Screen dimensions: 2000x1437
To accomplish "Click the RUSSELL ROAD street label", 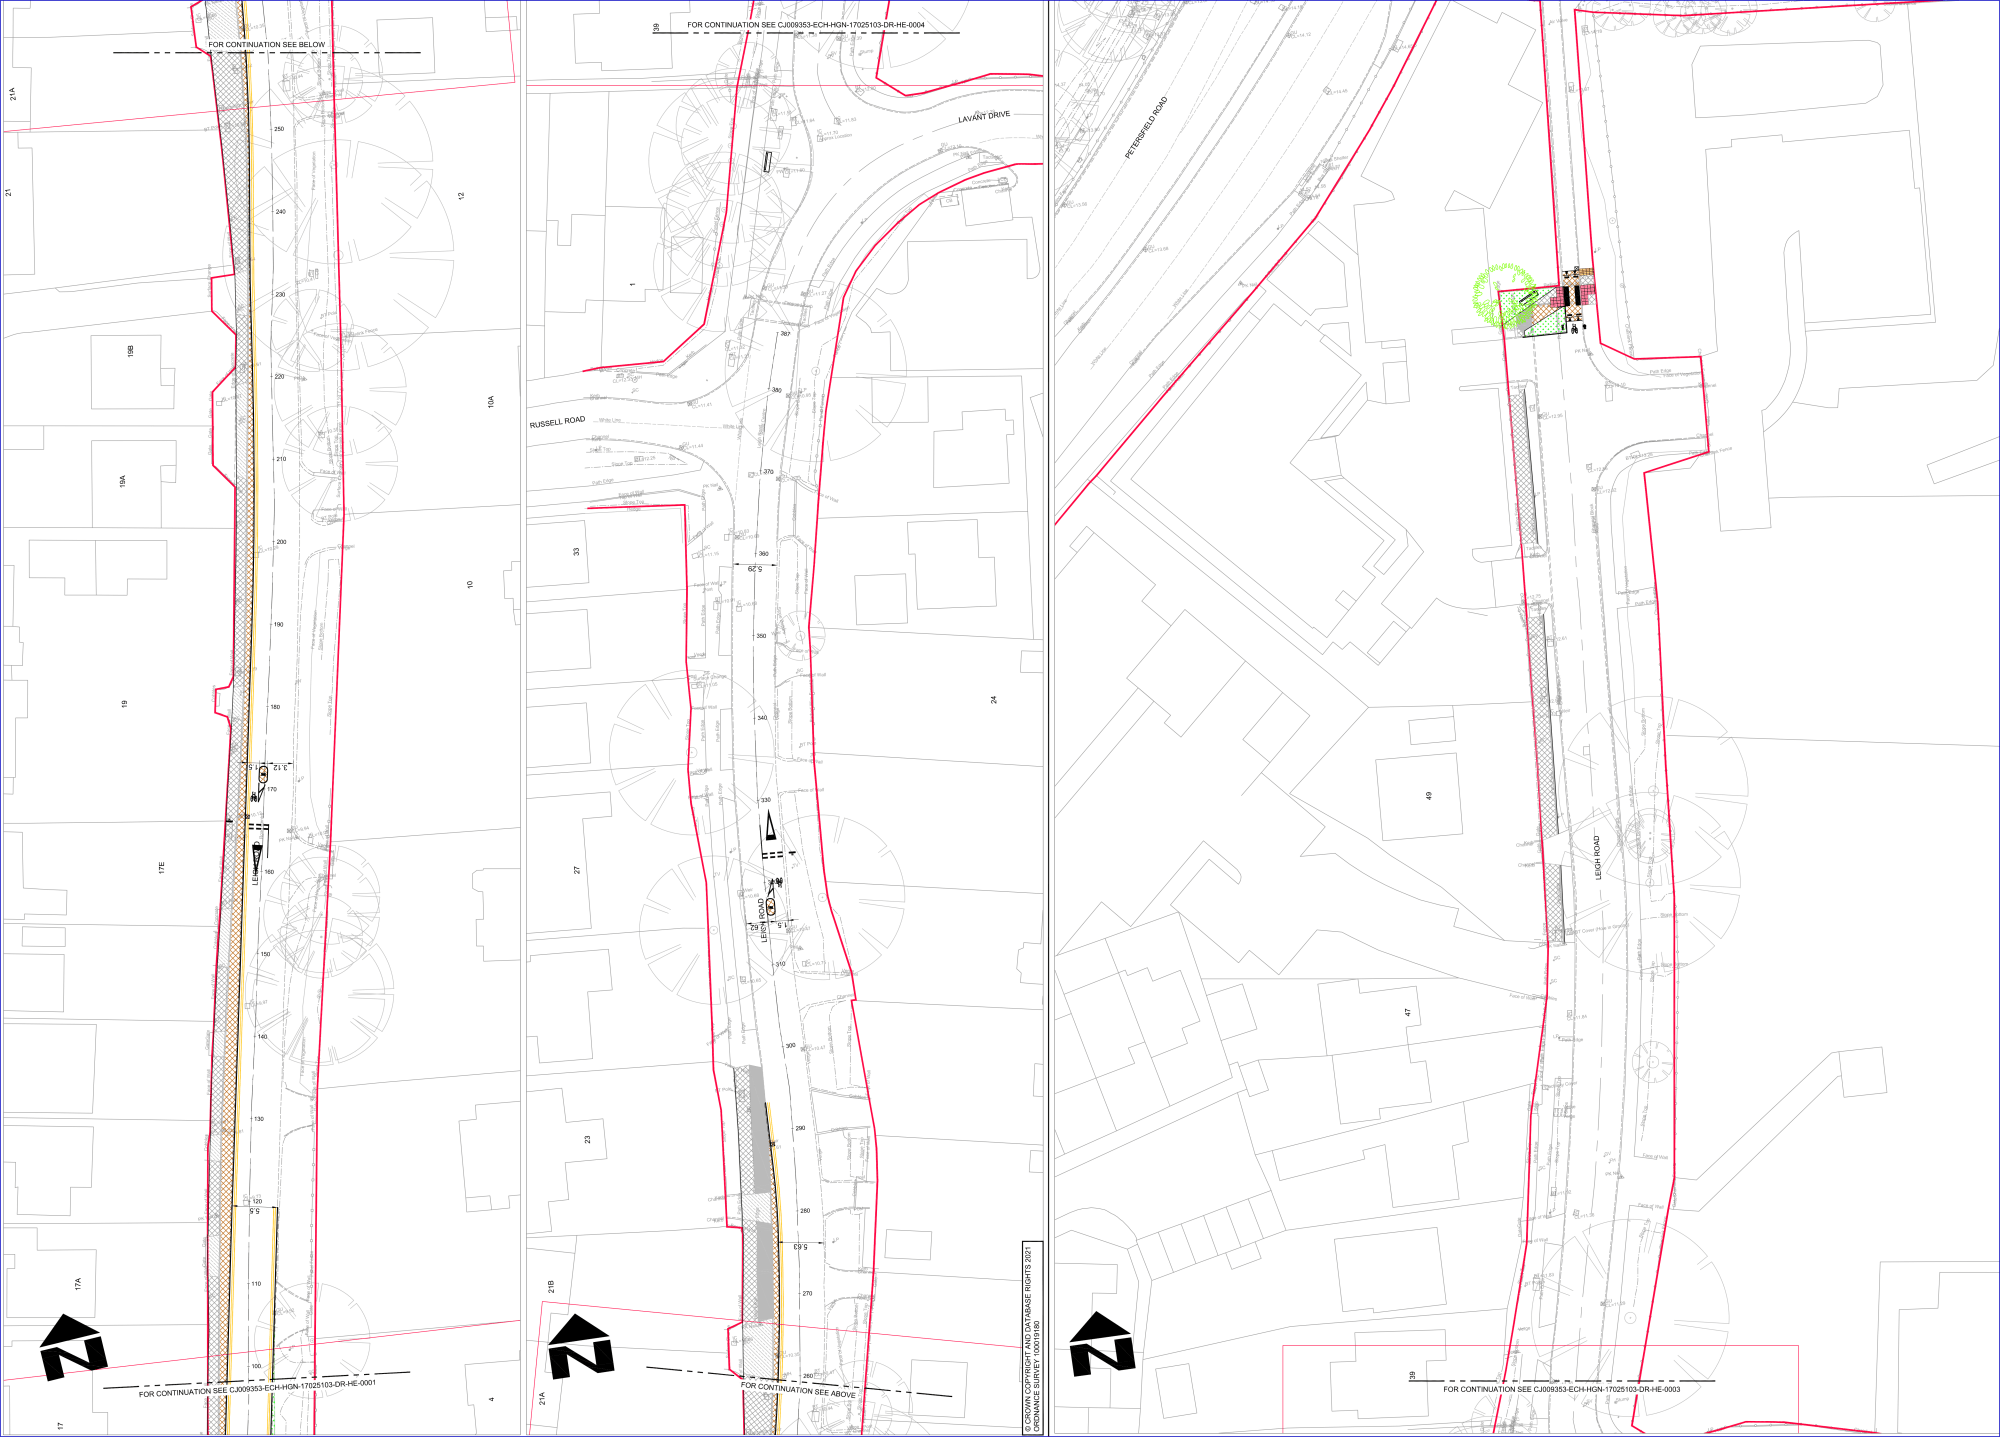I will pos(557,422).
